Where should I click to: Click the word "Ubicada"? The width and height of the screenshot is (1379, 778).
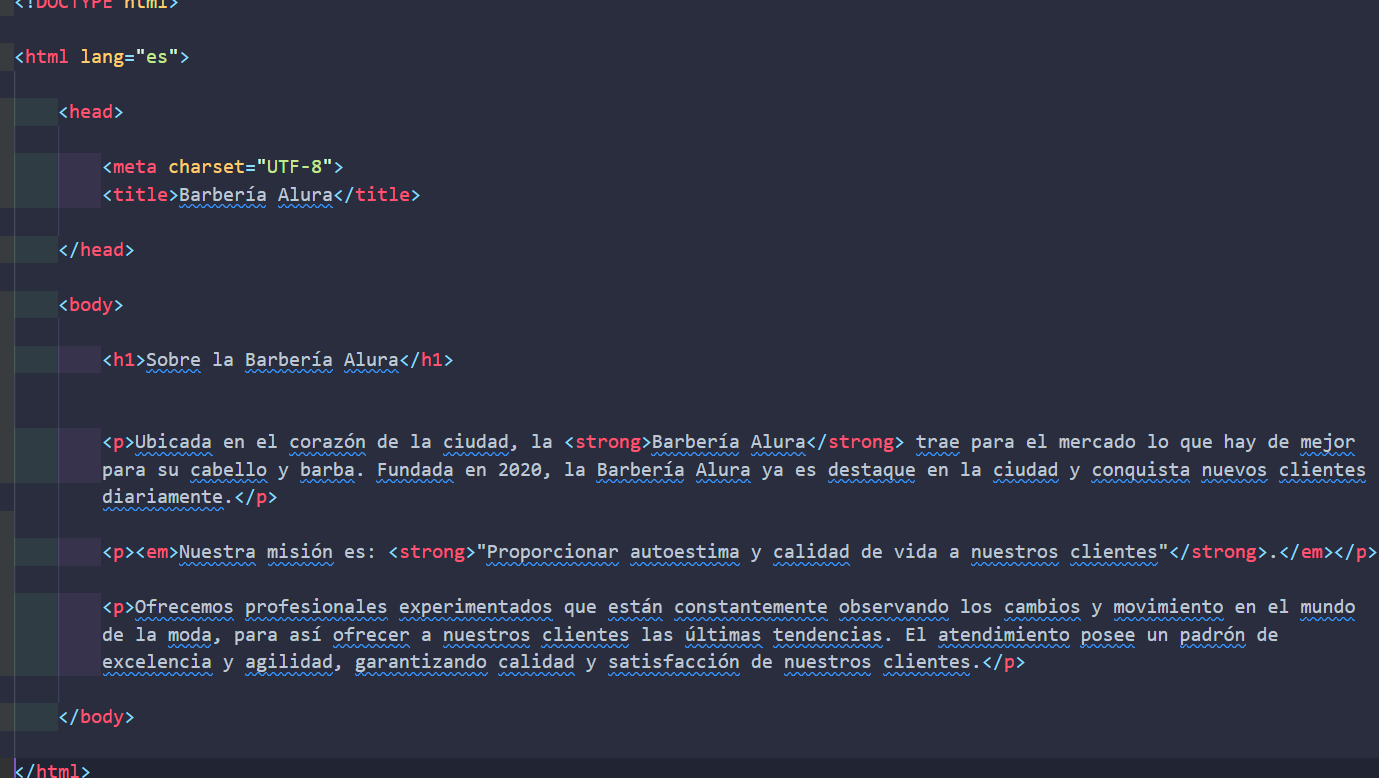click(173, 442)
